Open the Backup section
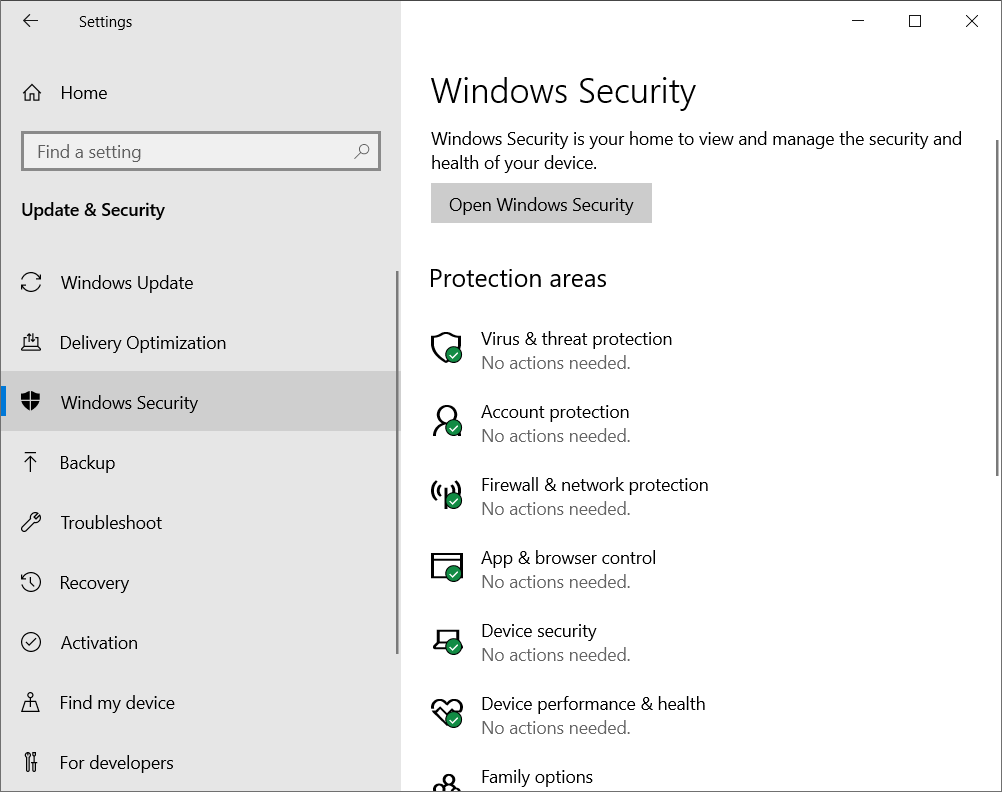 88,463
